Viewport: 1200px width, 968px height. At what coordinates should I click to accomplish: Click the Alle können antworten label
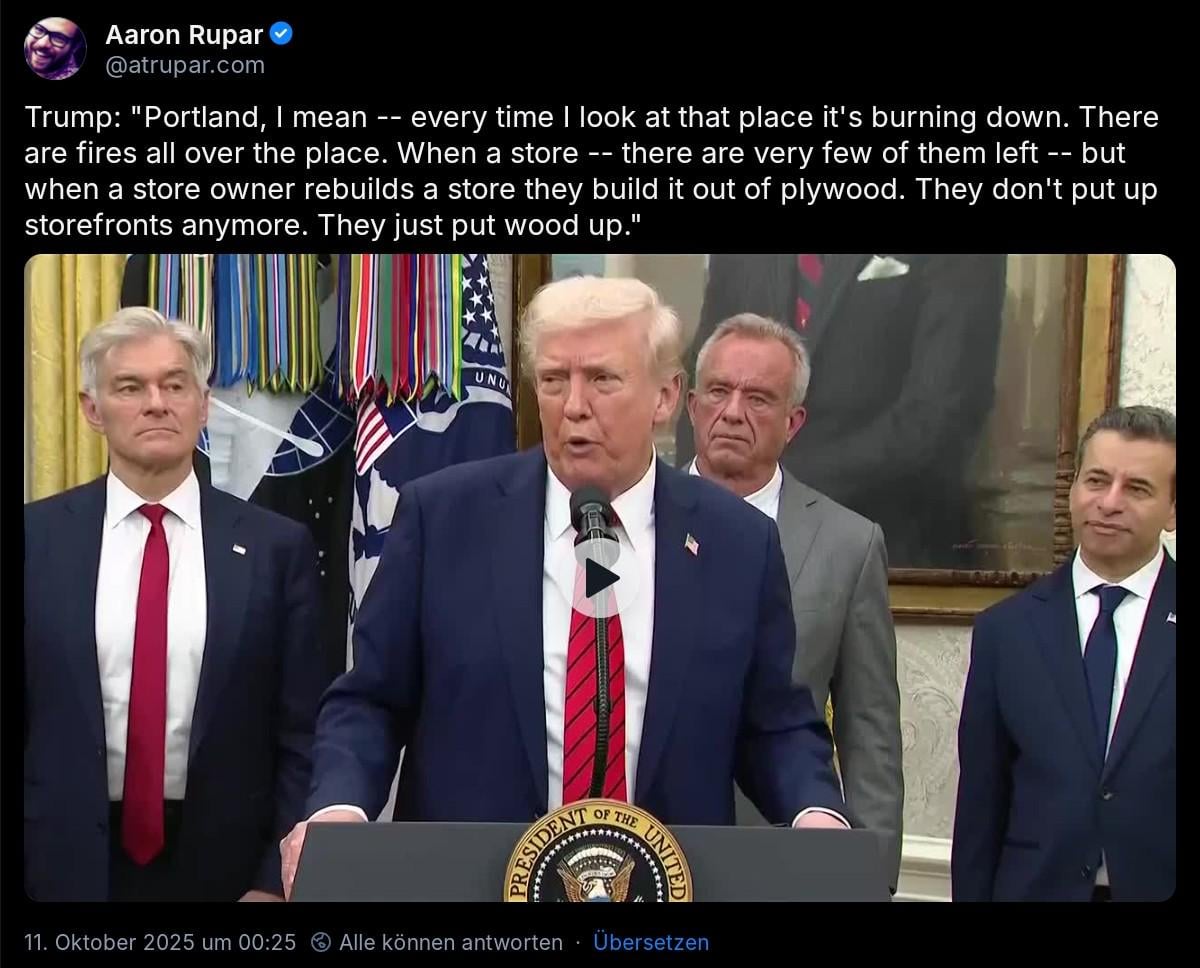click(x=450, y=942)
